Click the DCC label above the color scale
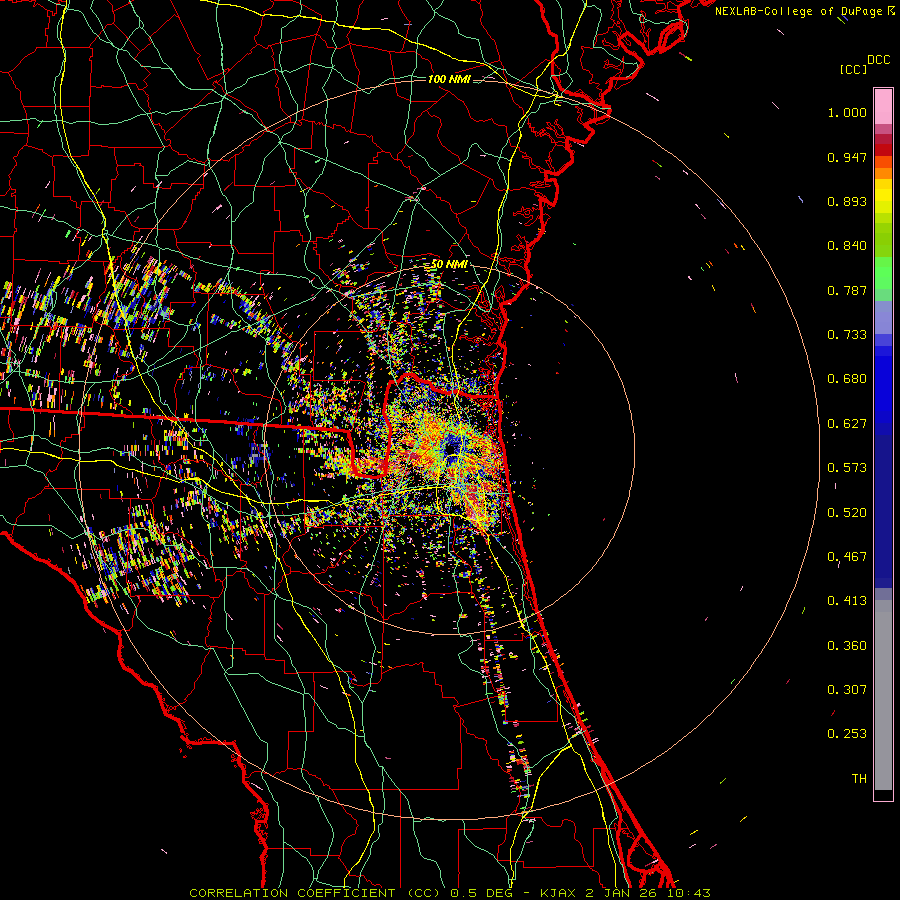 (x=878, y=60)
